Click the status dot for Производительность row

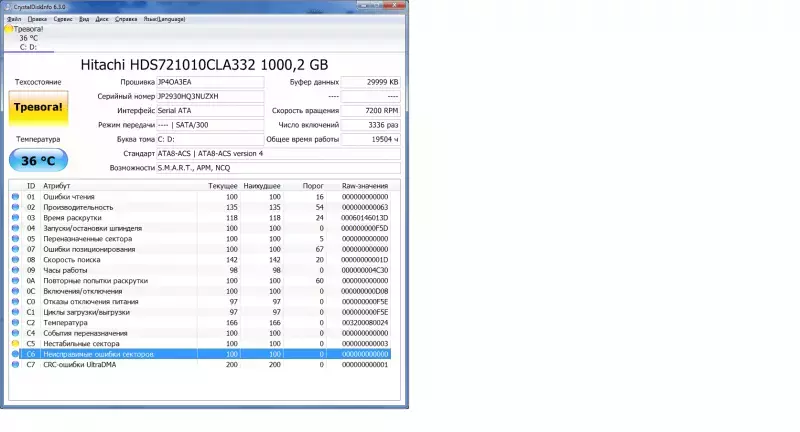coord(15,207)
